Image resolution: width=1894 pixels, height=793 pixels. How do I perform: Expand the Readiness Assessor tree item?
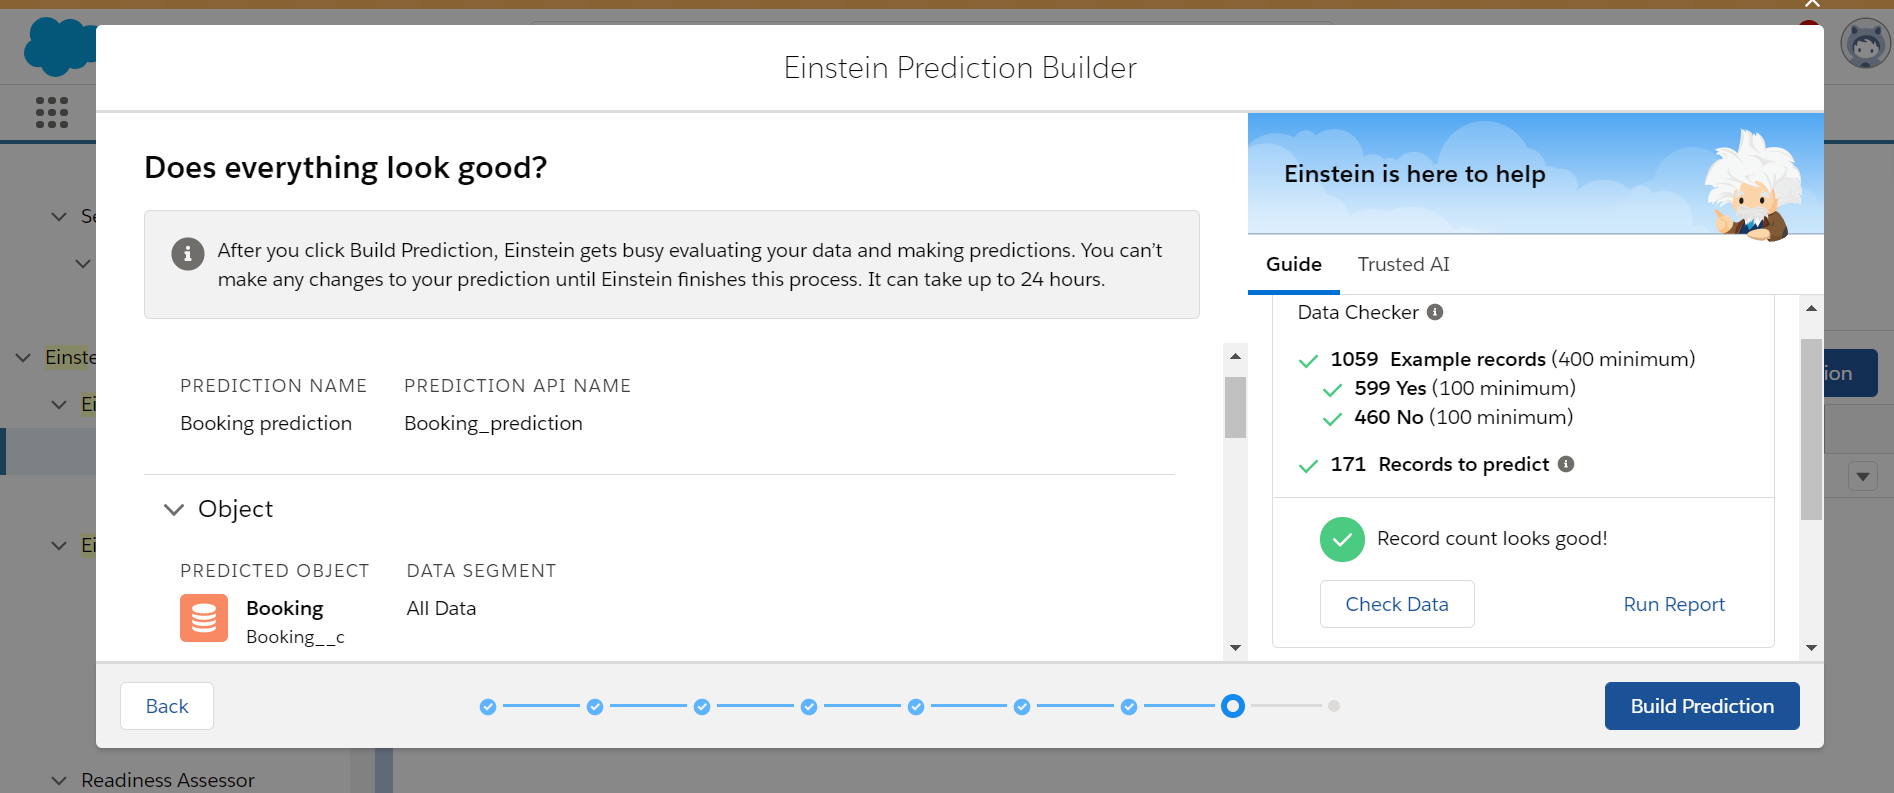coord(59,780)
